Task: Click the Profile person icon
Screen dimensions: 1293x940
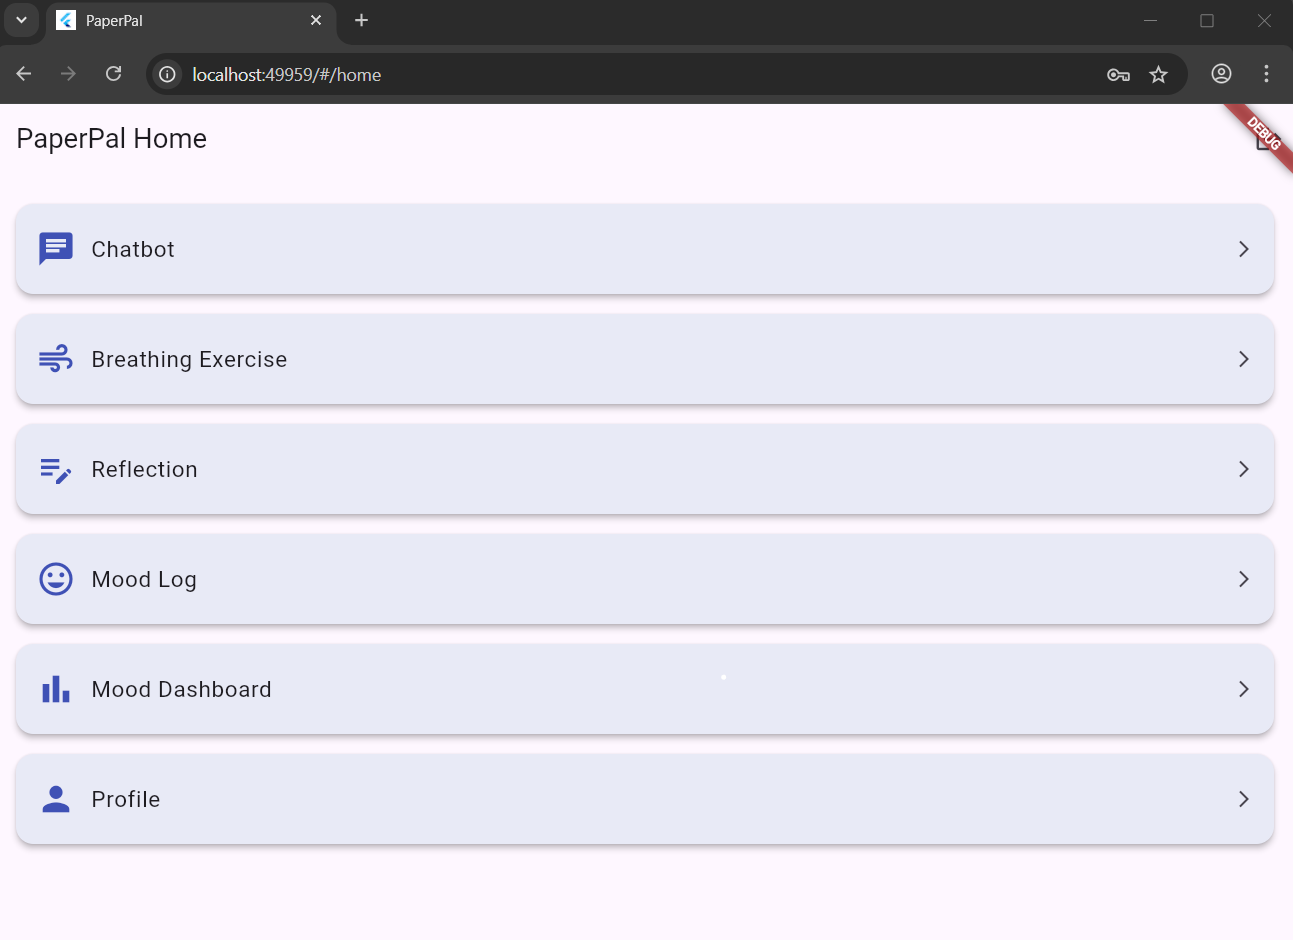Action: (56, 799)
